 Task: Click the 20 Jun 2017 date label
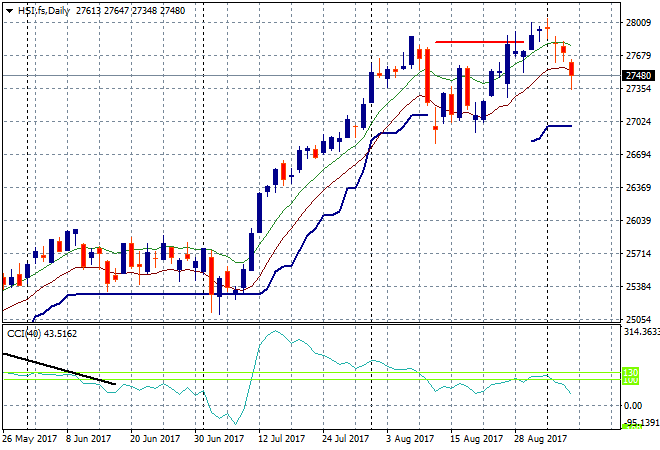pos(154,439)
